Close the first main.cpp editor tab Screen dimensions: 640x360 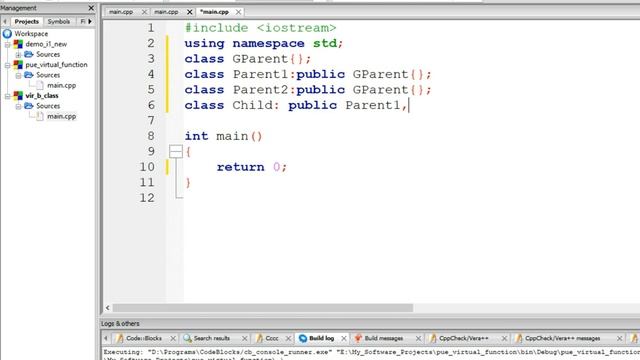144,12
